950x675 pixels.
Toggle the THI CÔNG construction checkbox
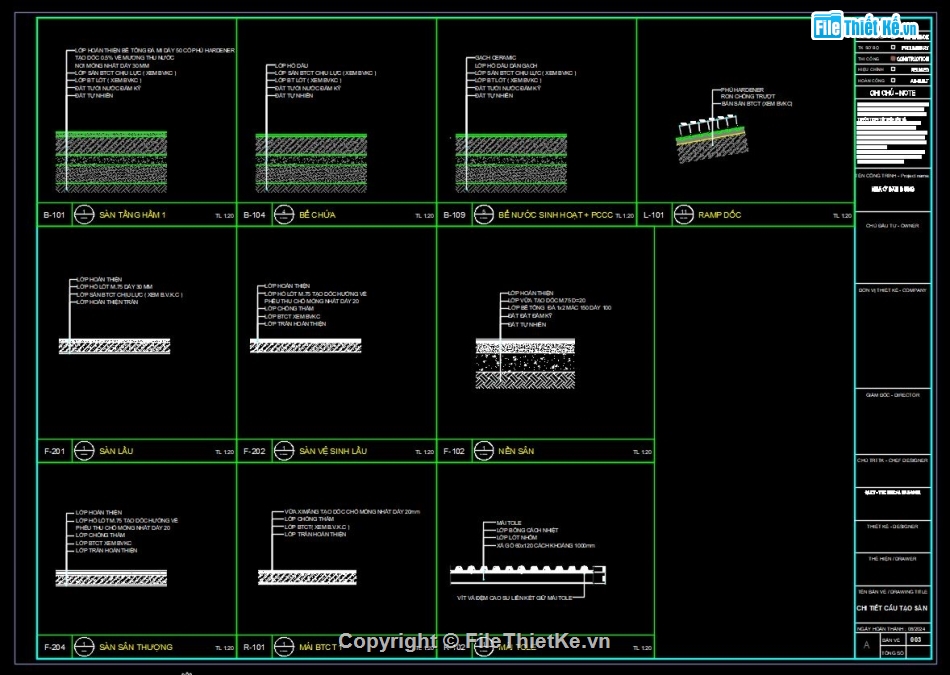(892, 59)
